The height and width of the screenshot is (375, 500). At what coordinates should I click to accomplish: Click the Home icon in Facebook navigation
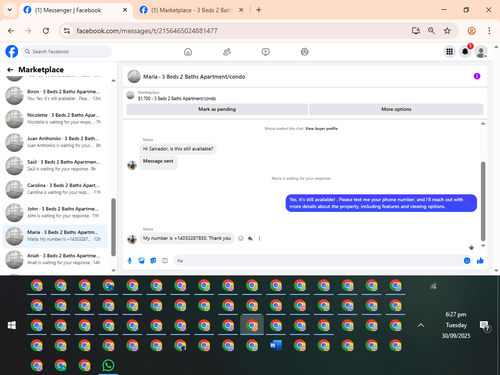point(188,52)
